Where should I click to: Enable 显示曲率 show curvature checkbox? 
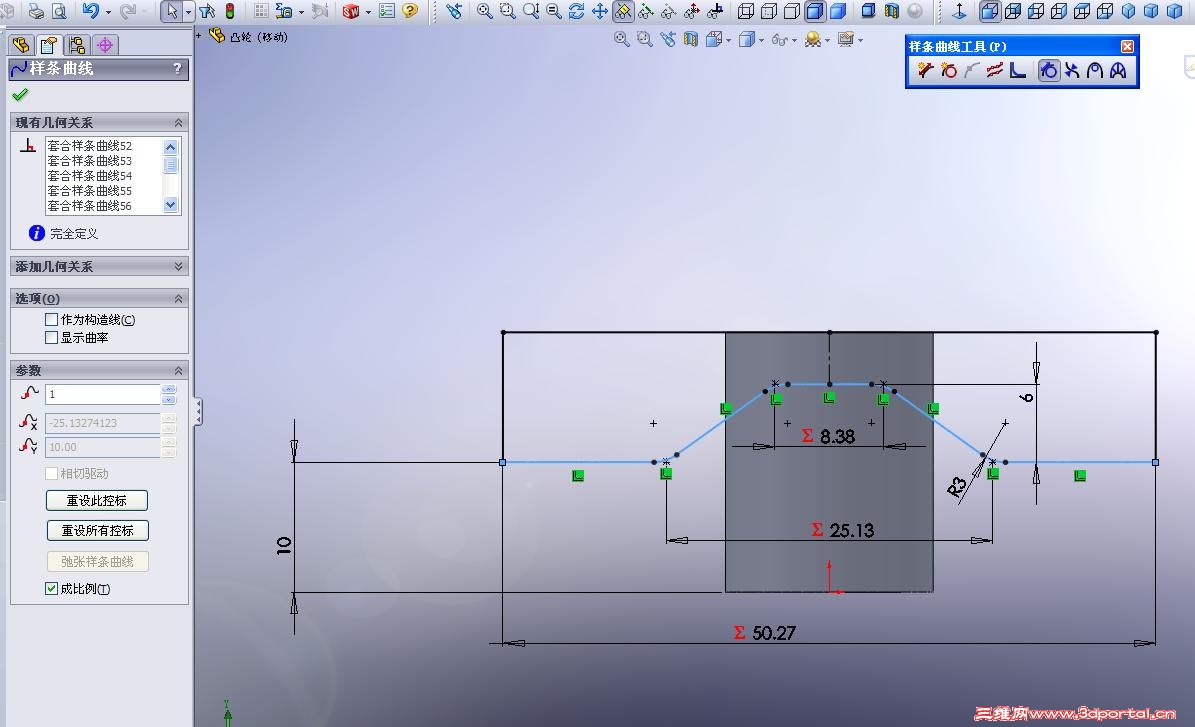[52, 337]
